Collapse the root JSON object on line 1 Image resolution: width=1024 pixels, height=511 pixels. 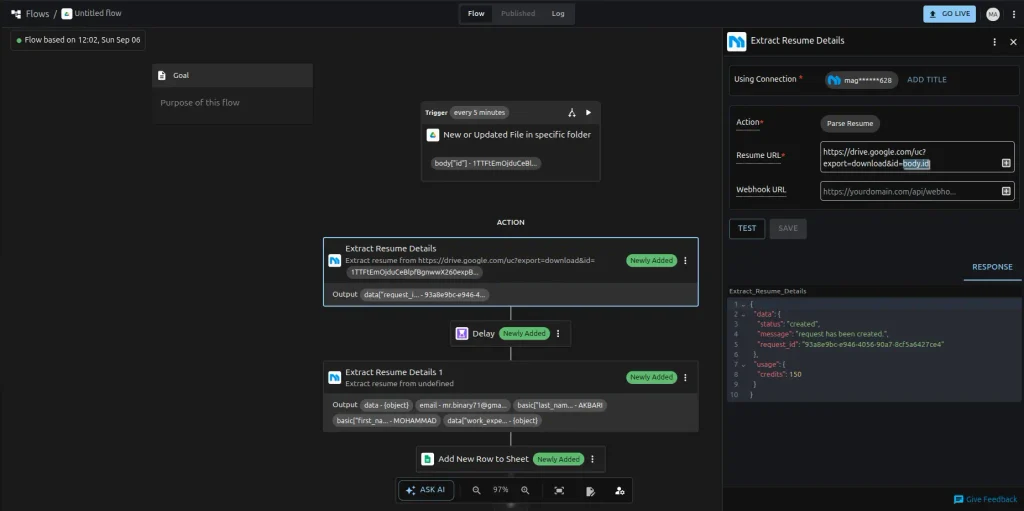click(743, 305)
